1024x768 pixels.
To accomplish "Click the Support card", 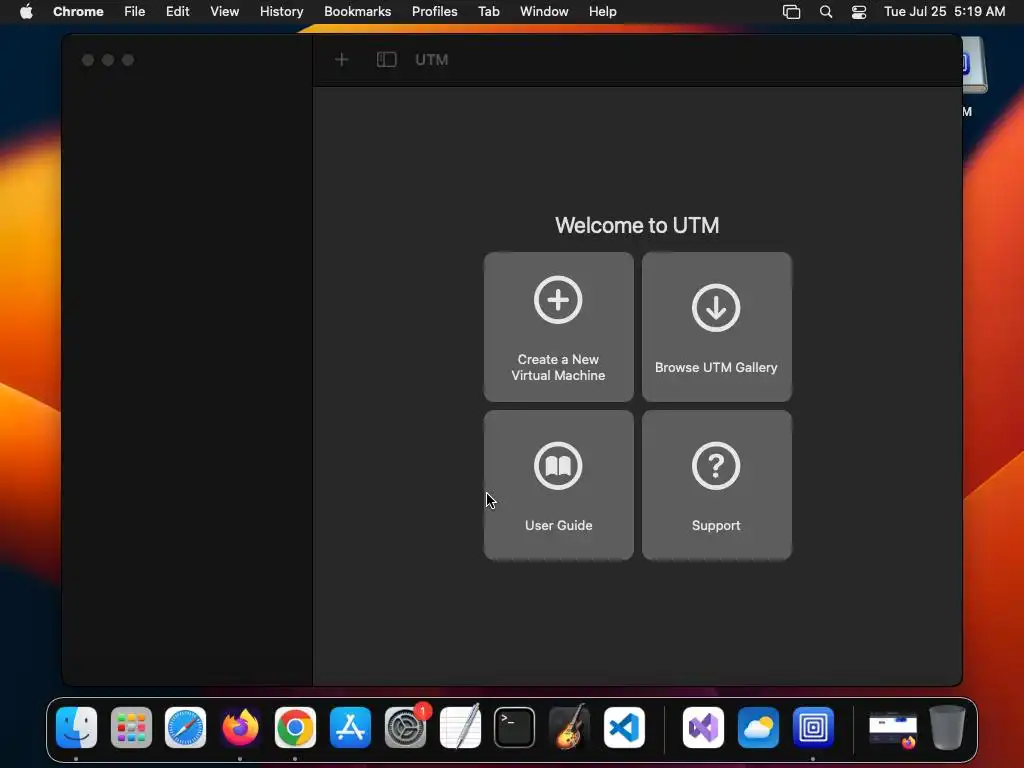I will pyautogui.click(x=716, y=485).
